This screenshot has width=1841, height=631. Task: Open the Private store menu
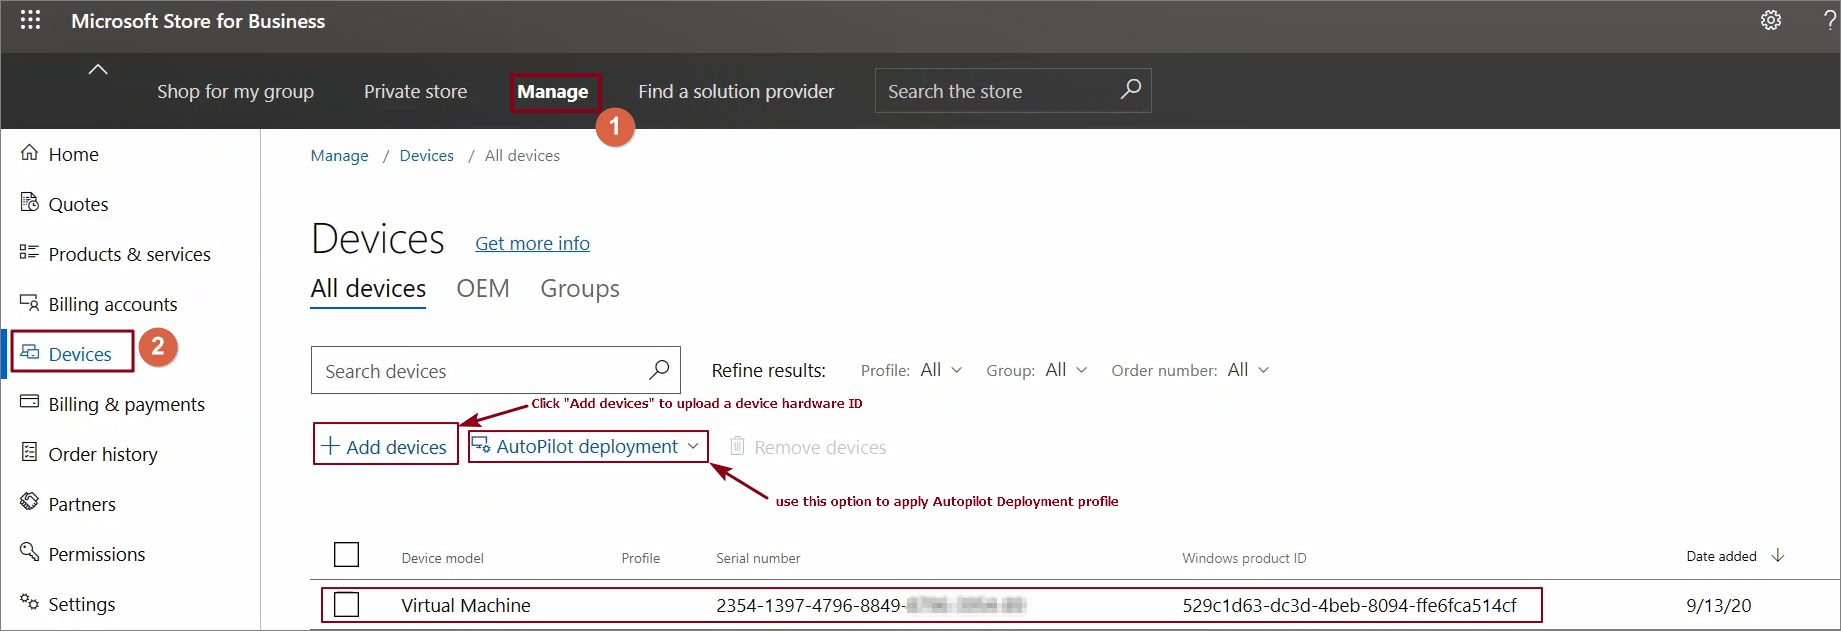click(x=415, y=91)
